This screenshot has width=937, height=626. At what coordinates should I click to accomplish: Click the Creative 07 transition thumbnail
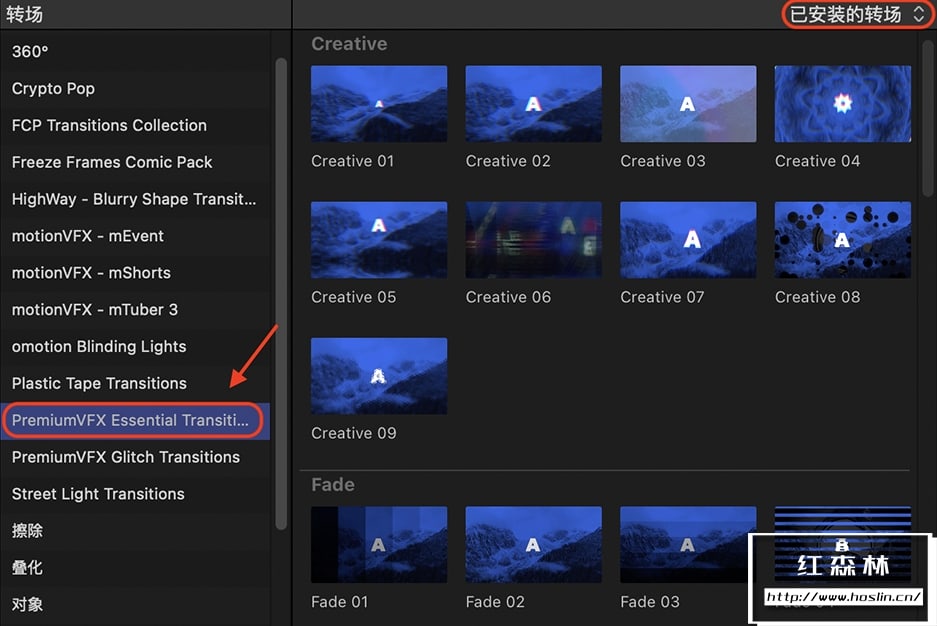[688, 240]
